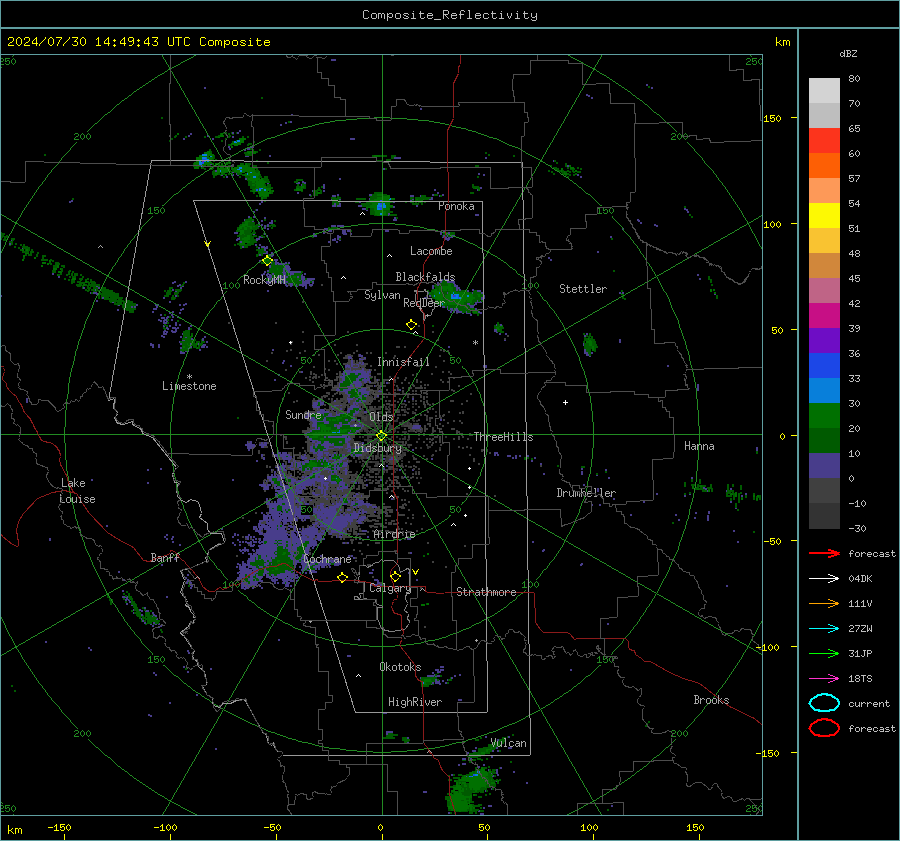
Task: Click the slate 0-10 dBZ swatch
Action: tap(824, 466)
